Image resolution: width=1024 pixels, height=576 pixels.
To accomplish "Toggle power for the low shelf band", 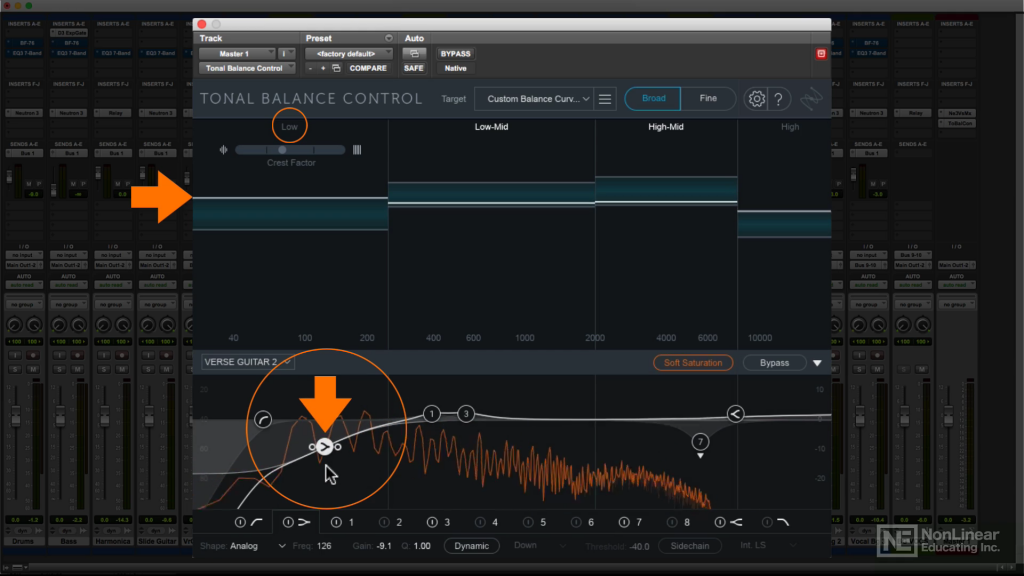I will coord(288,522).
